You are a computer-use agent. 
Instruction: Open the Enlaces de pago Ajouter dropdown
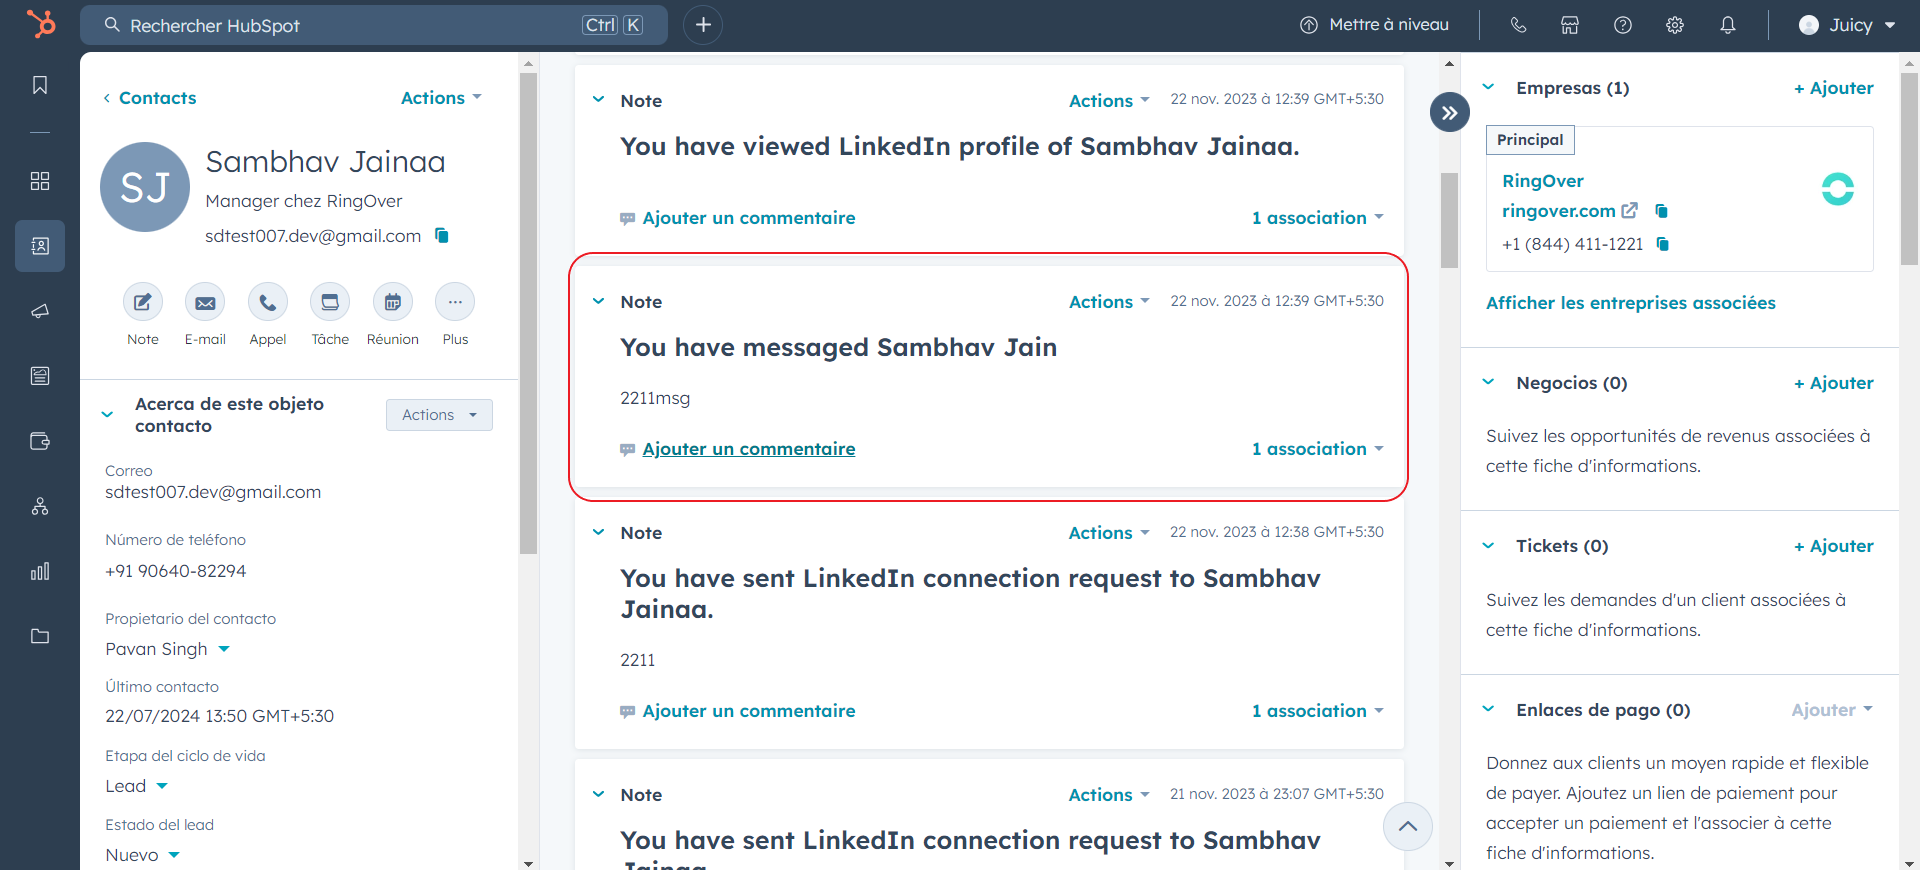pos(1832,710)
